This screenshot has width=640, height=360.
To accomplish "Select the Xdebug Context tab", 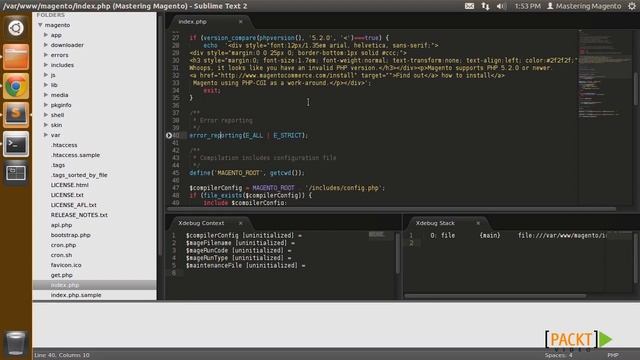I will pos(209,223).
